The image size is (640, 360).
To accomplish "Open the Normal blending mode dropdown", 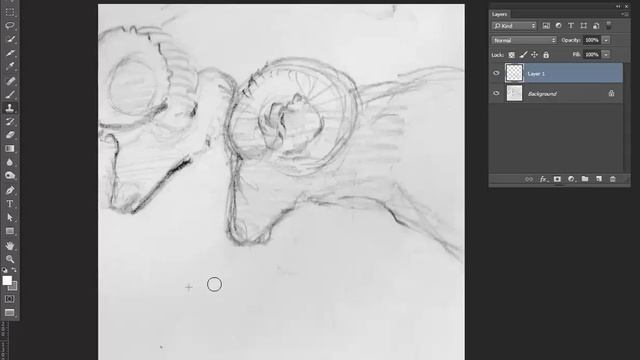I will point(524,40).
